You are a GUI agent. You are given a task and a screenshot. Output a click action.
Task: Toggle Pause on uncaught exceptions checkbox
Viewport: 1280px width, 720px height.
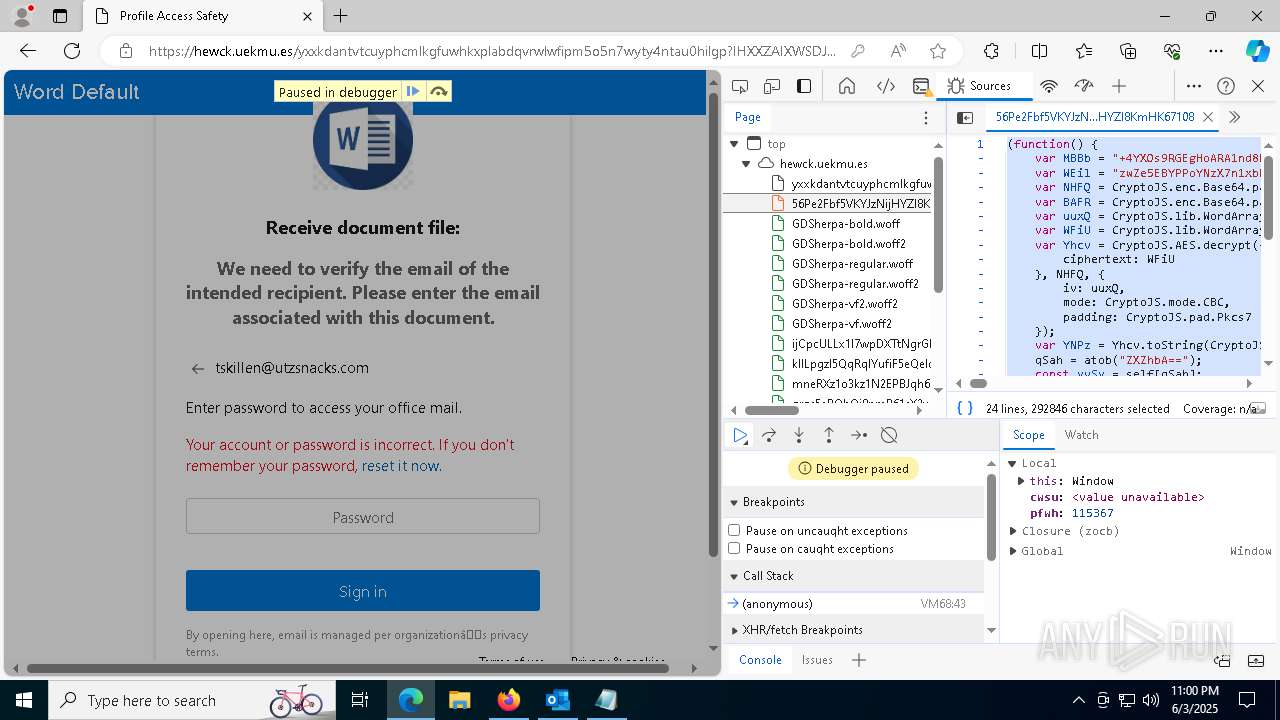tap(734, 530)
